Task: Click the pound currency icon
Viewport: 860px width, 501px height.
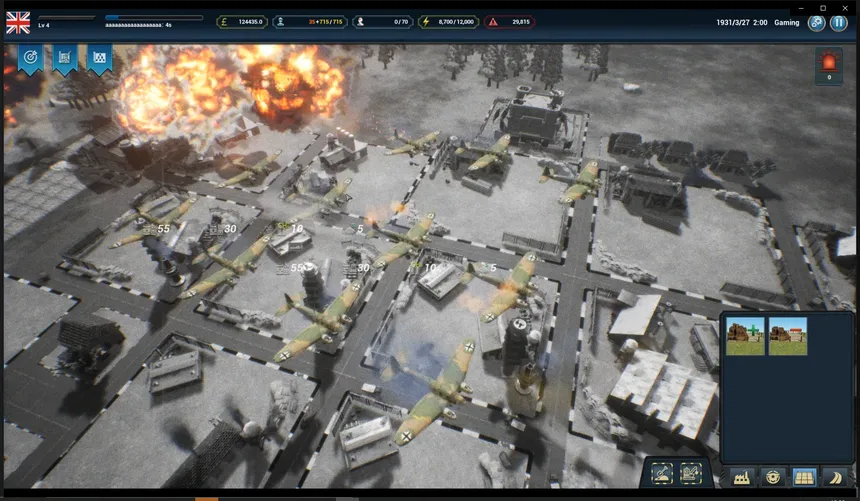Action: tap(224, 22)
